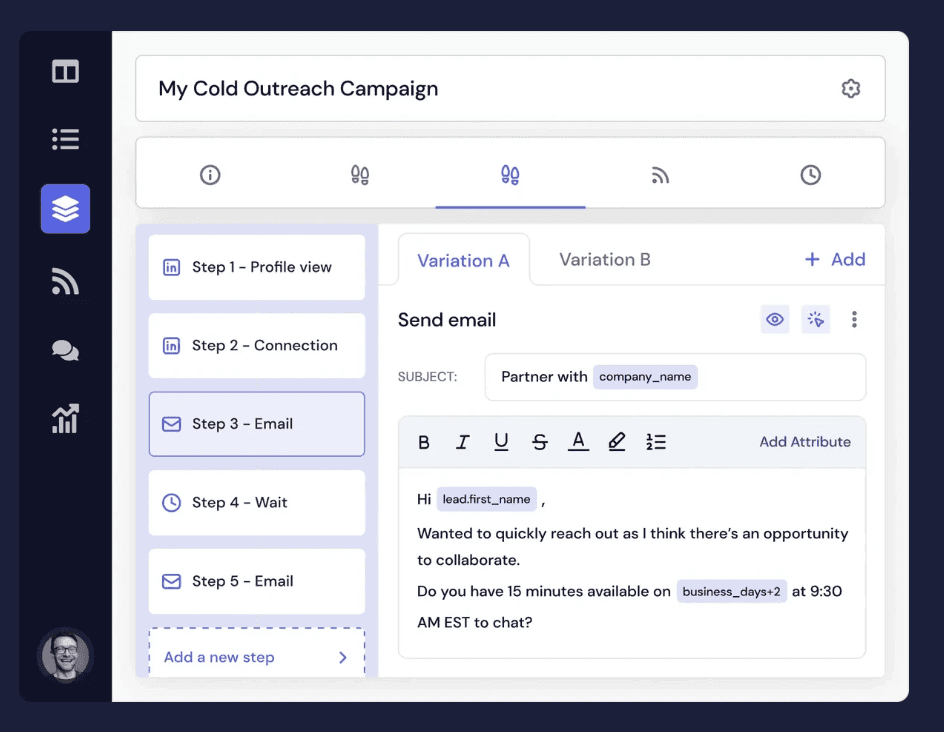The height and width of the screenshot is (732, 944).
Task: Click the LinkedIn icon on Step 2
Action: click(x=172, y=346)
